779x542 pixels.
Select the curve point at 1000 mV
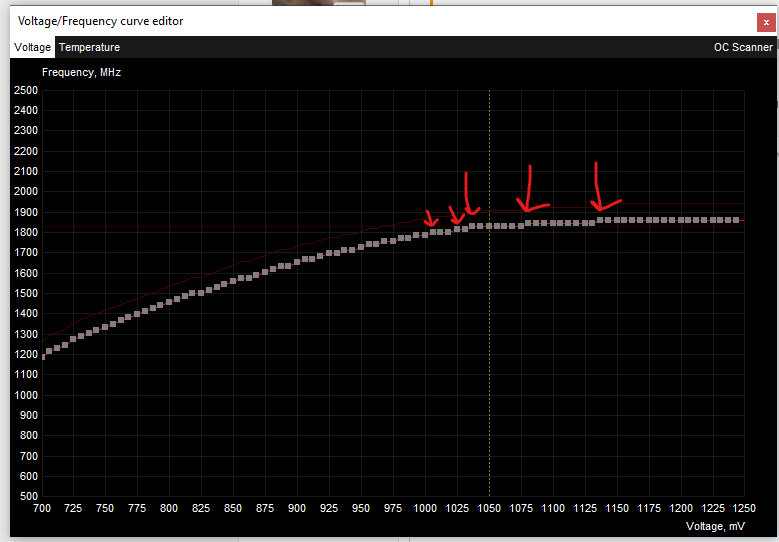[425, 235]
